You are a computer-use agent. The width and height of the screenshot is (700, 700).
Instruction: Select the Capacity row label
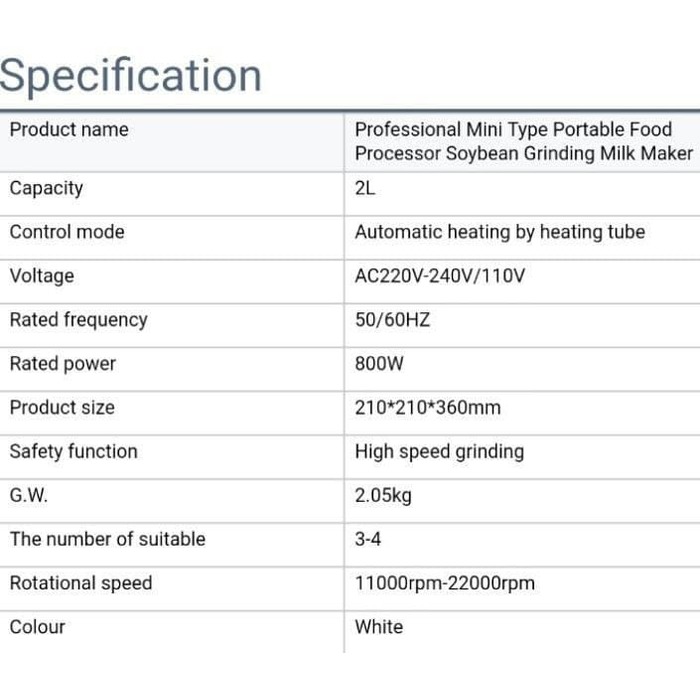[46, 188]
